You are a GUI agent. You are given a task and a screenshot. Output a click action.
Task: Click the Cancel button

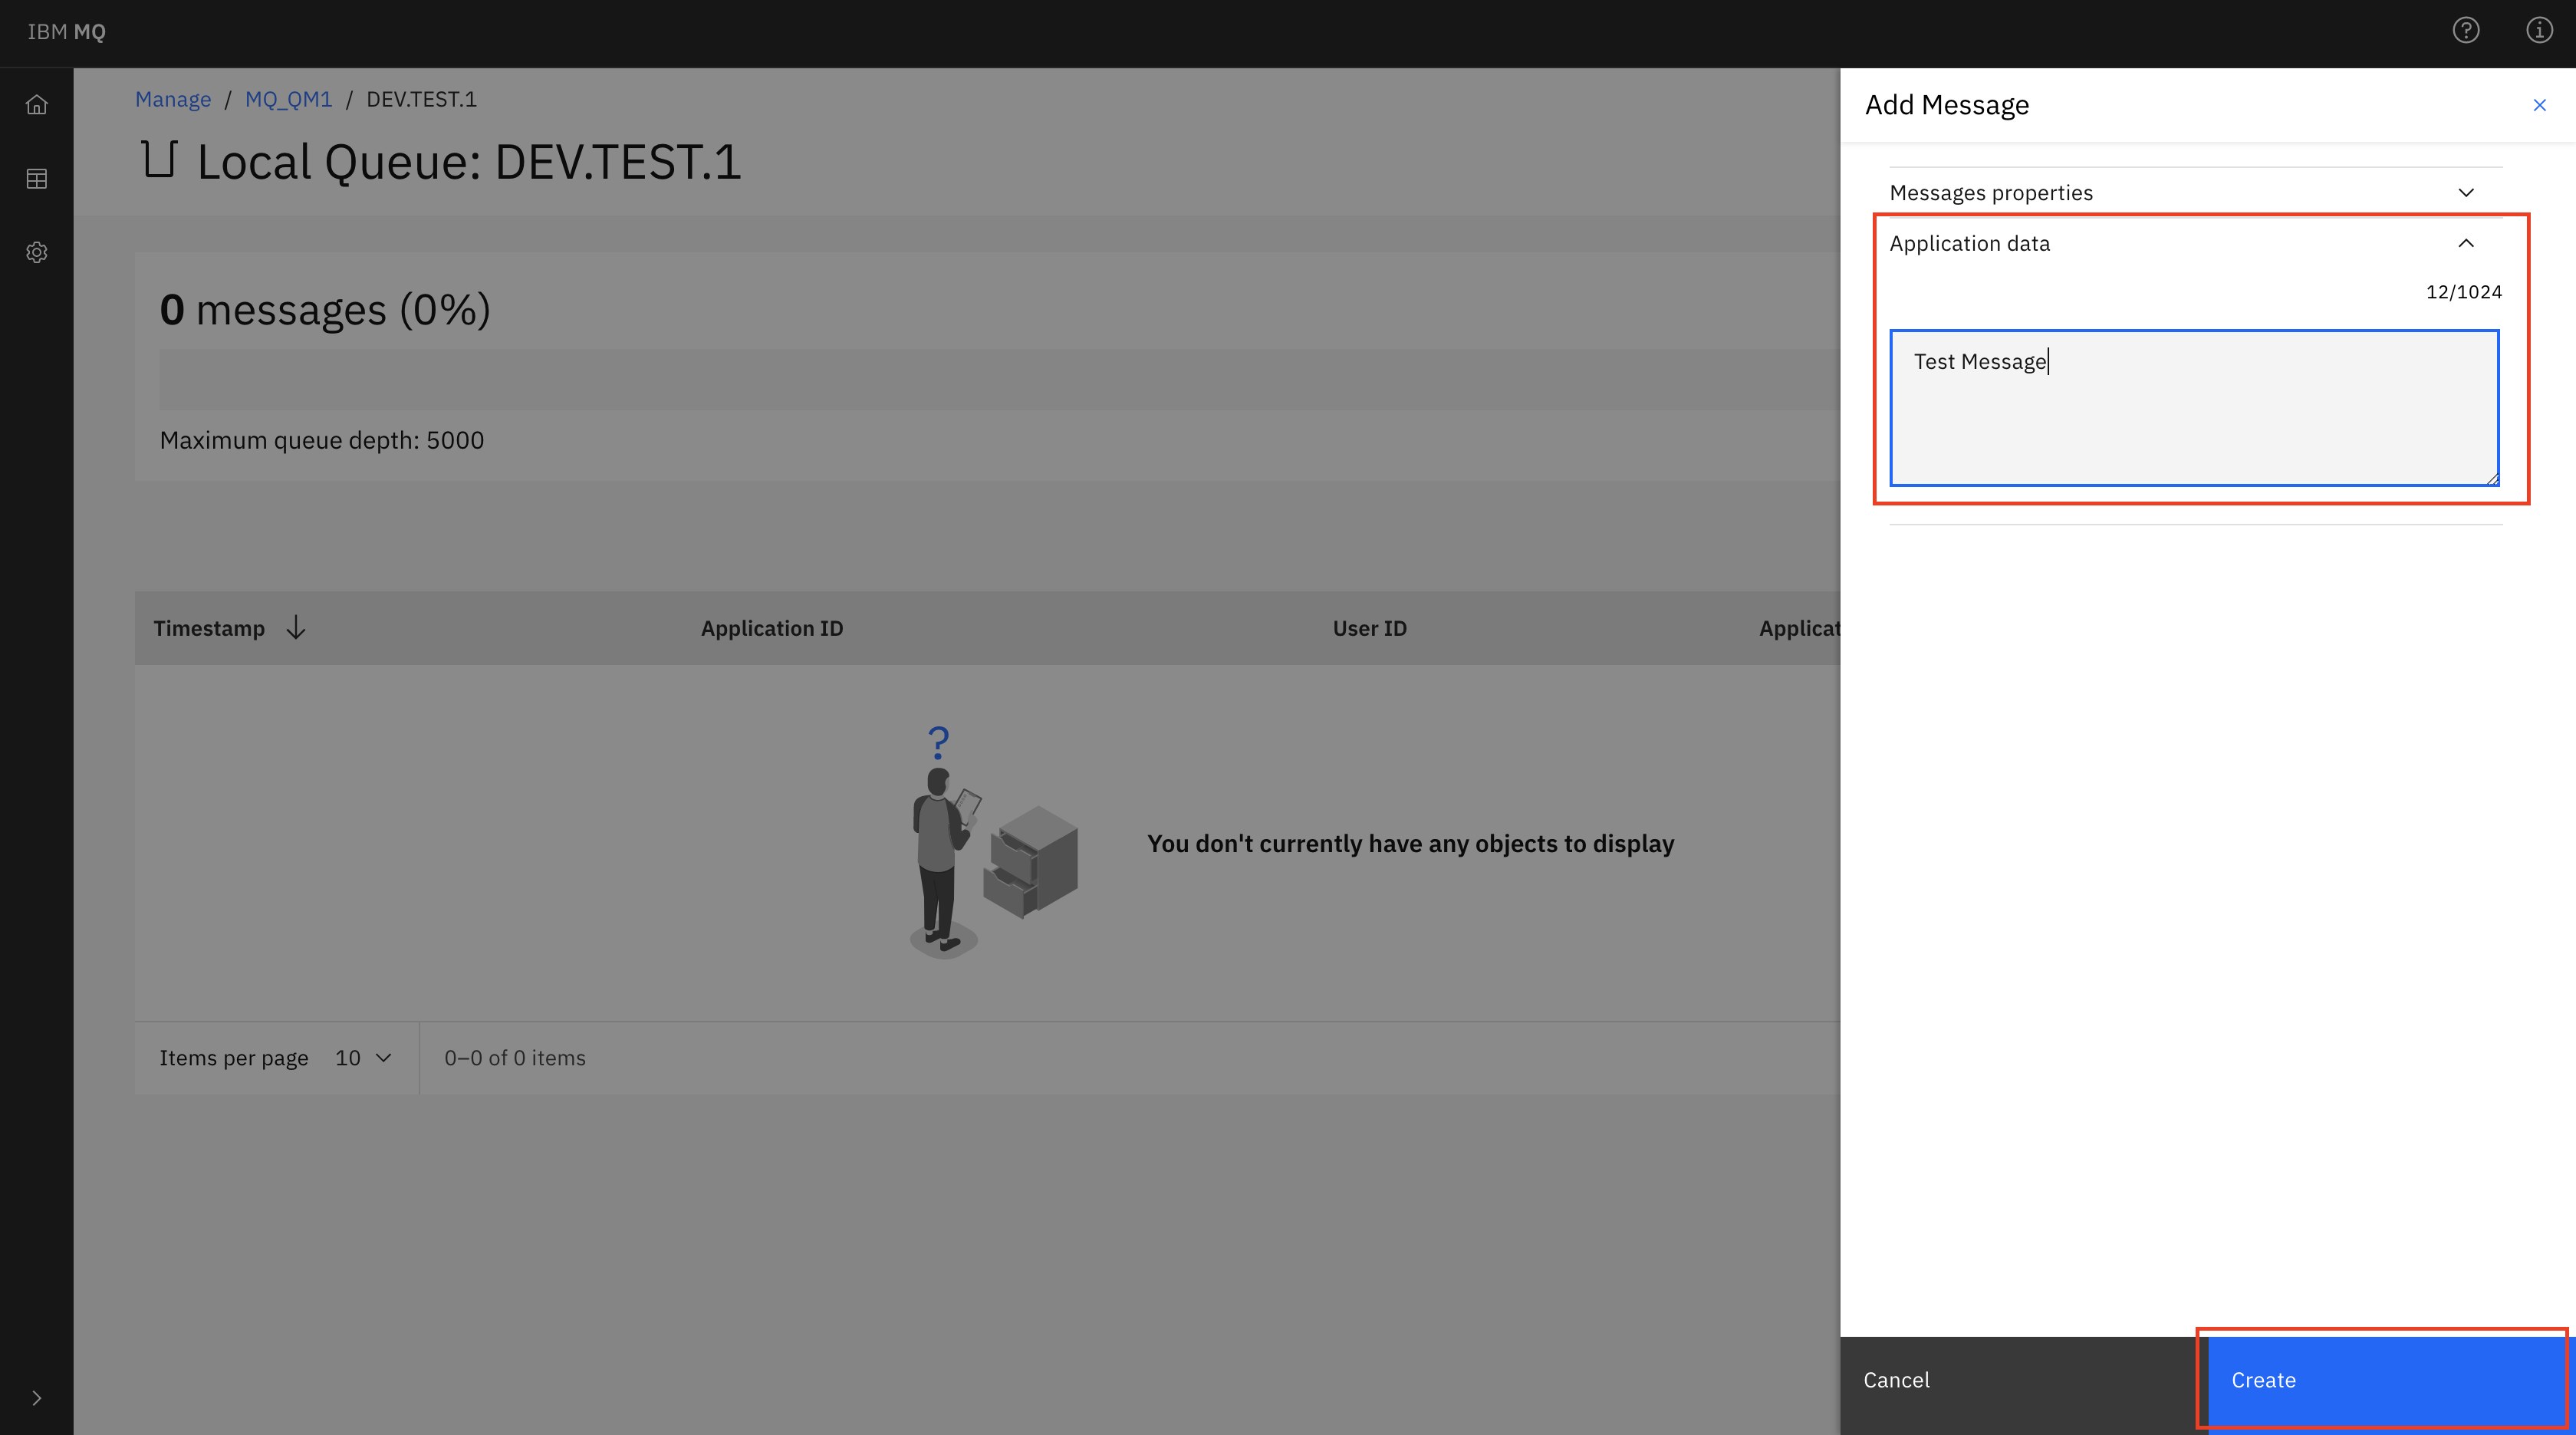1896,1379
